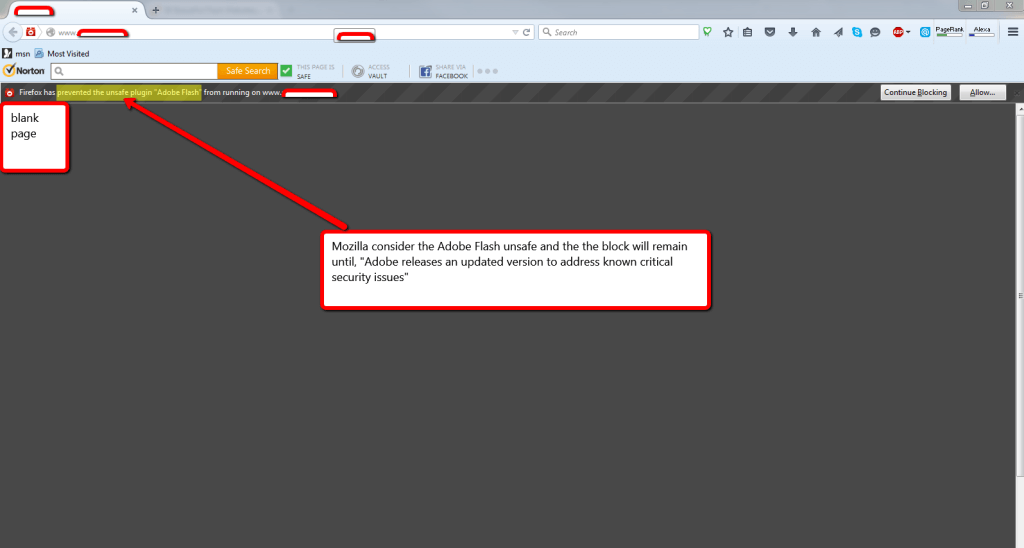The image size is (1024, 548).
Task: Bookmark this page with the star icon
Action: click(x=728, y=32)
